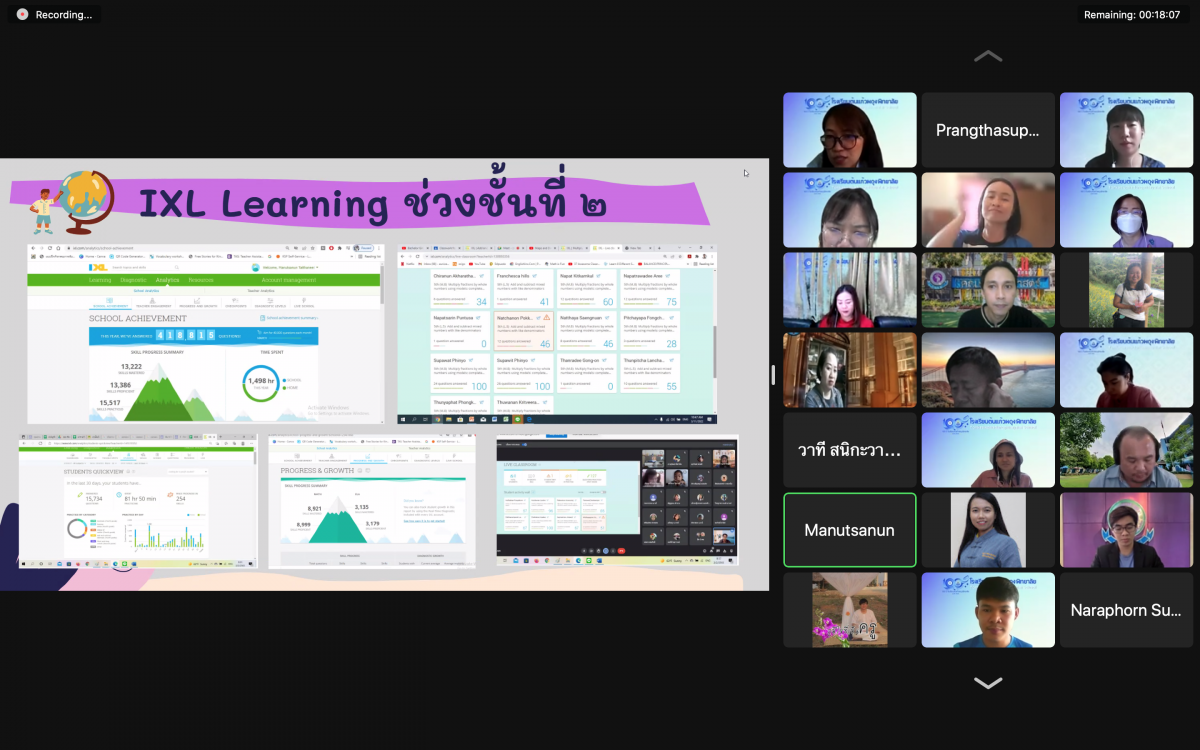
Task: Grab the divider handle beside the gallery
Action: coord(774,375)
